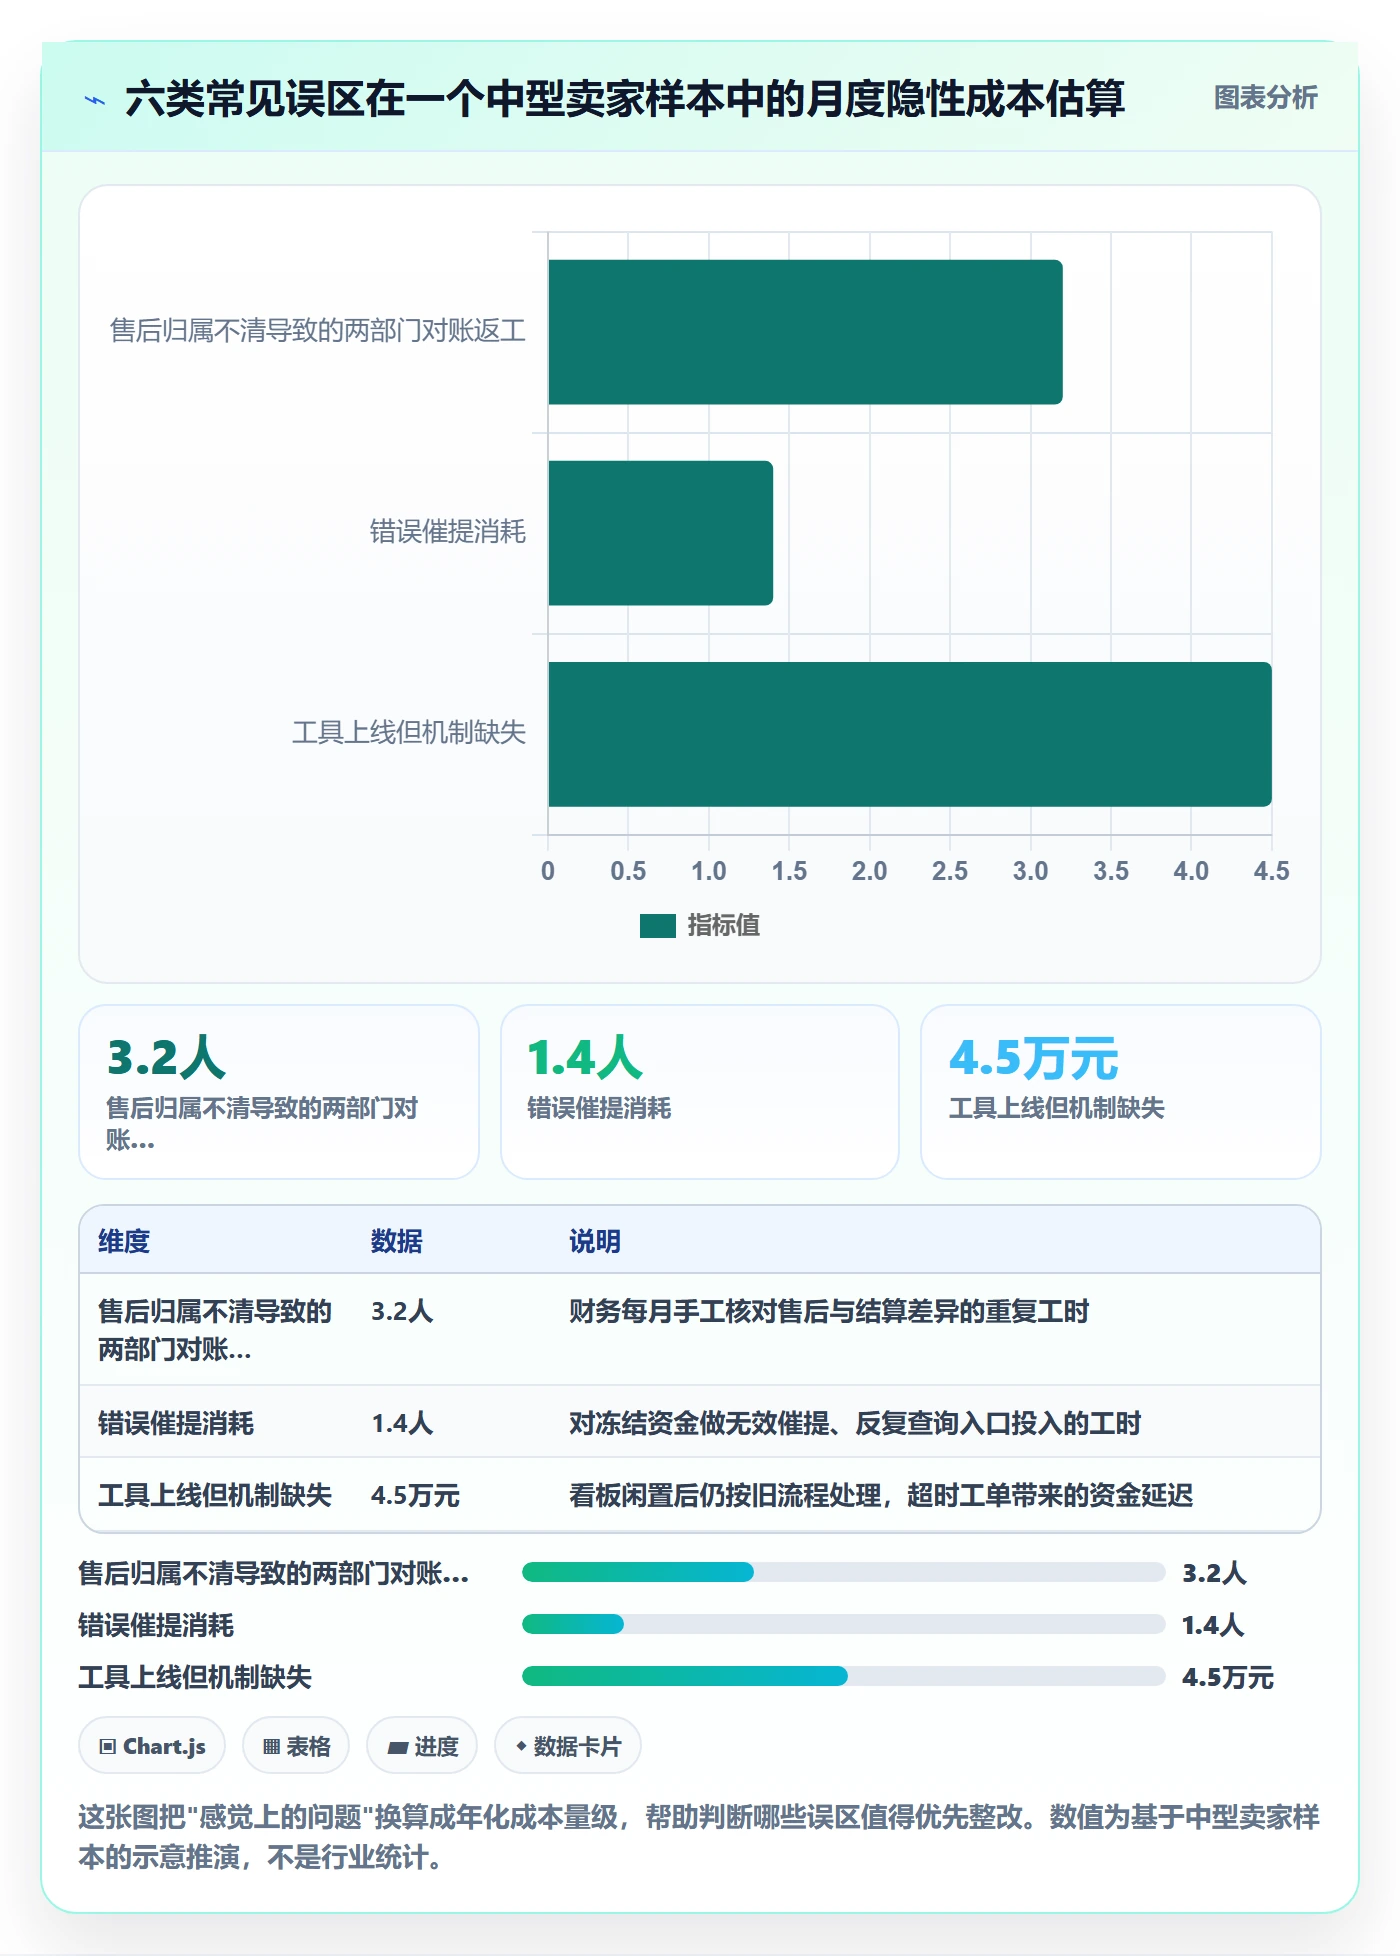Click the 错误催提消耗 y-axis label

coord(447,532)
